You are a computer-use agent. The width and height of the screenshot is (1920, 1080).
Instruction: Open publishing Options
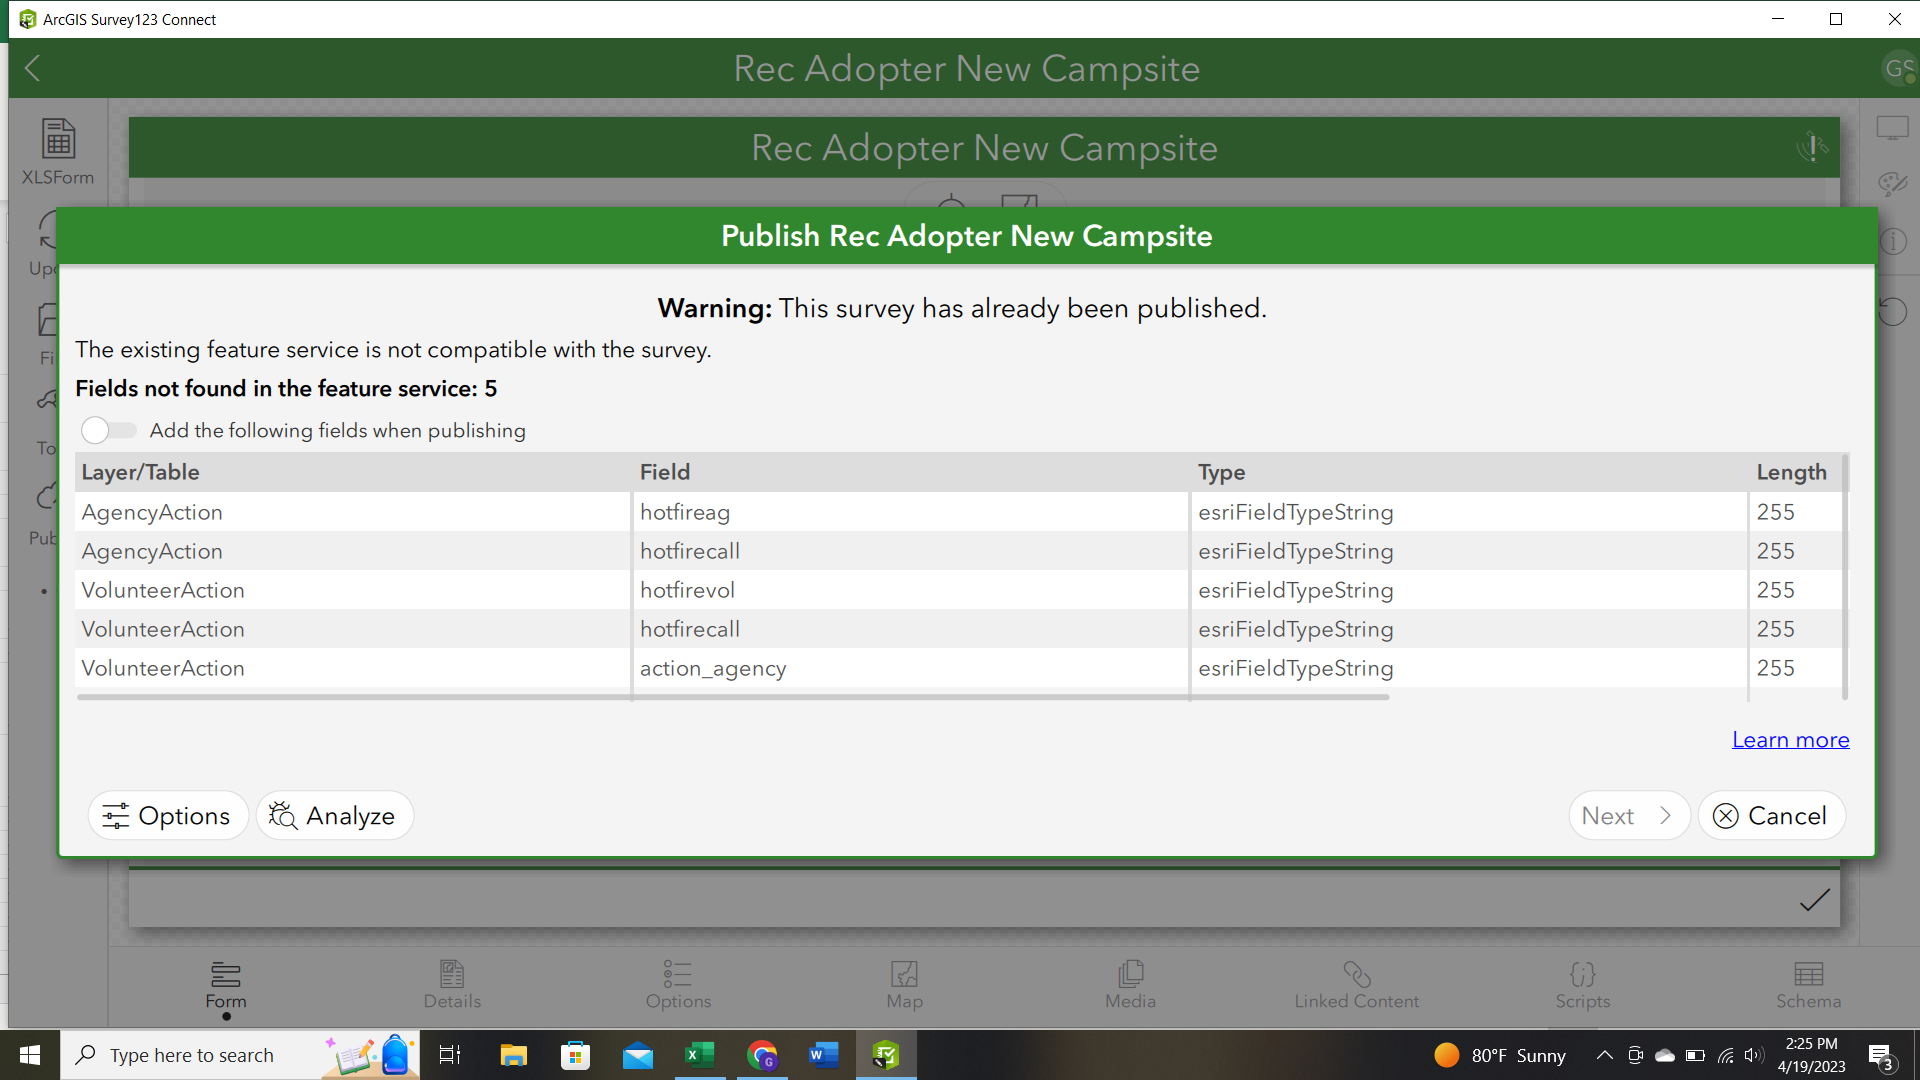tap(167, 815)
